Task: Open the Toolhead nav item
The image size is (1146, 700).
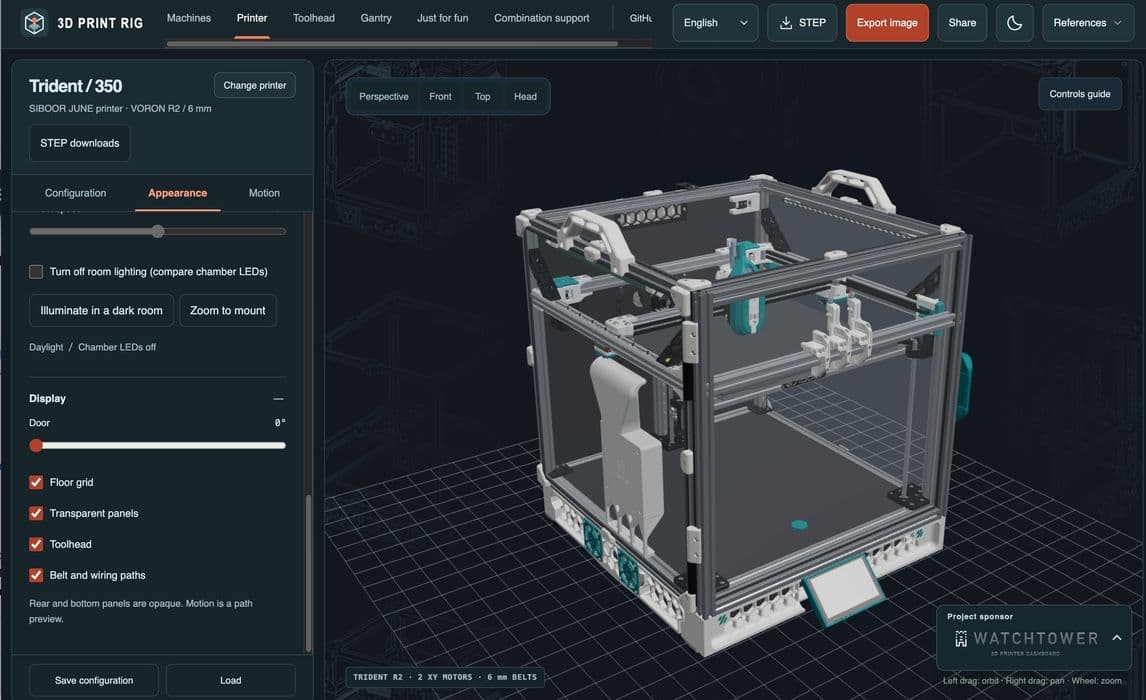Action: [x=314, y=18]
